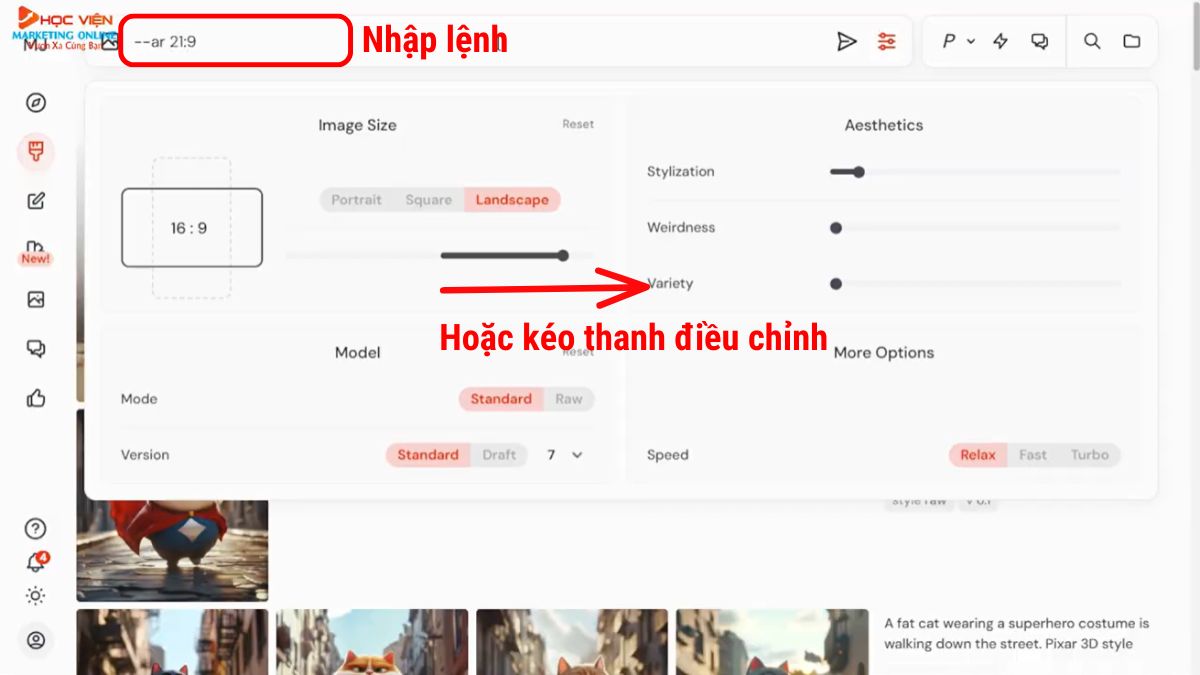Toggle the settings sliders icon in prompt bar
The height and width of the screenshot is (675, 1200).
point(887,41)
